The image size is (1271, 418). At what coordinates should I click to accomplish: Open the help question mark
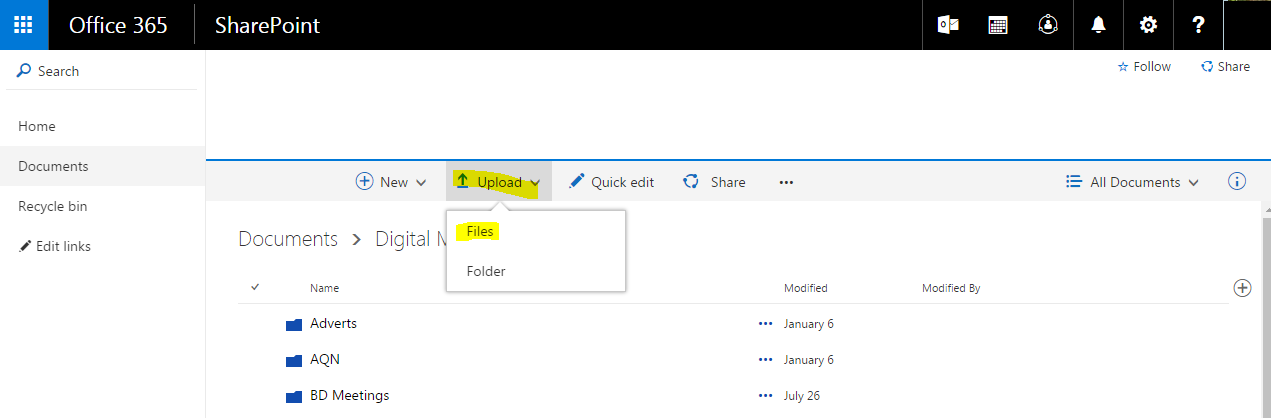1198,25
